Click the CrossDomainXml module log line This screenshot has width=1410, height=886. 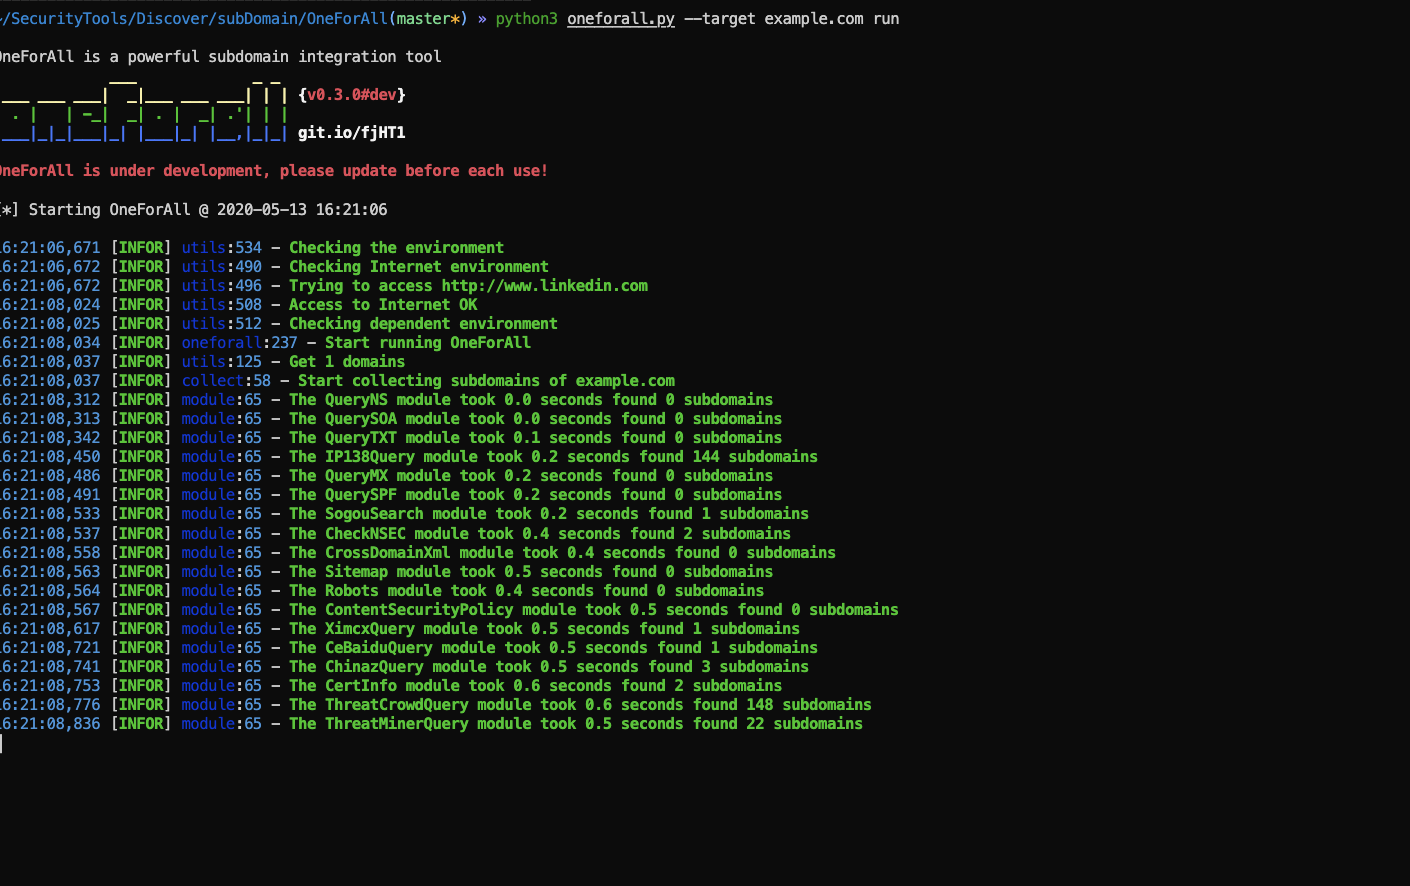pos(562,553)
